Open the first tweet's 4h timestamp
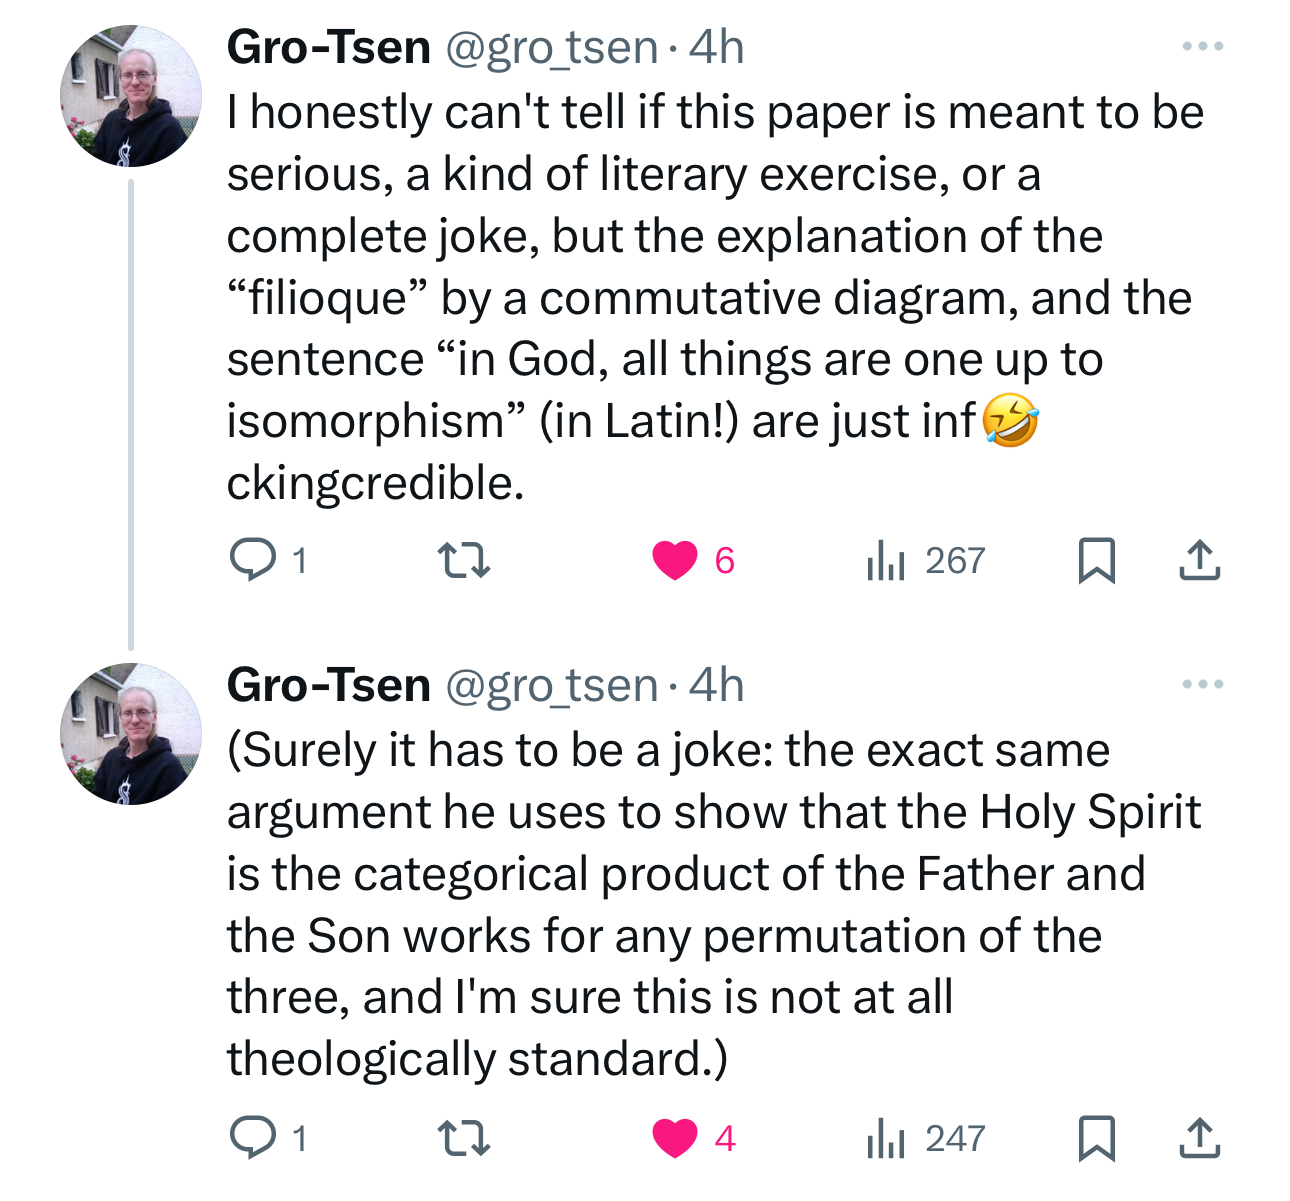 coord(717,47)
